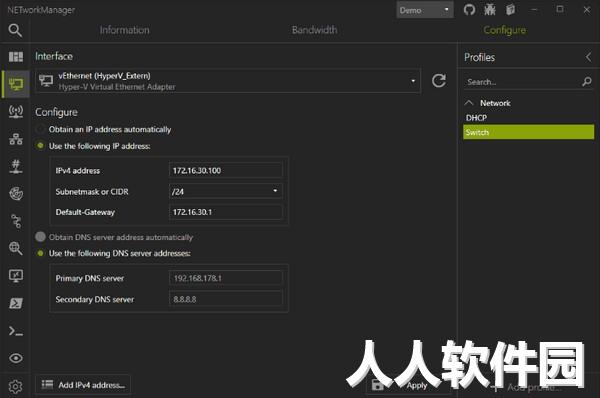Select Use the following DNS server addresses

click(x=113, y=253)
